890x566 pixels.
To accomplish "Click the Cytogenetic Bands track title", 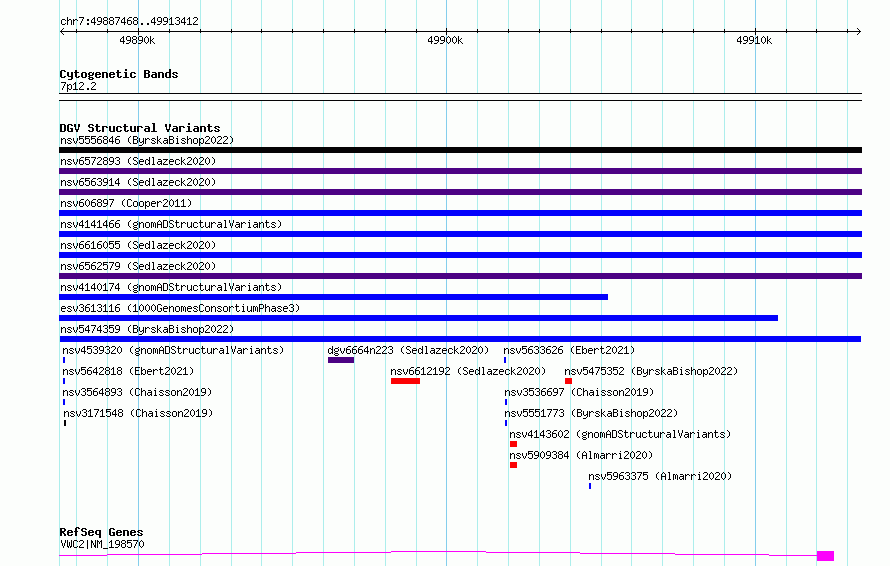I will 119,74.
